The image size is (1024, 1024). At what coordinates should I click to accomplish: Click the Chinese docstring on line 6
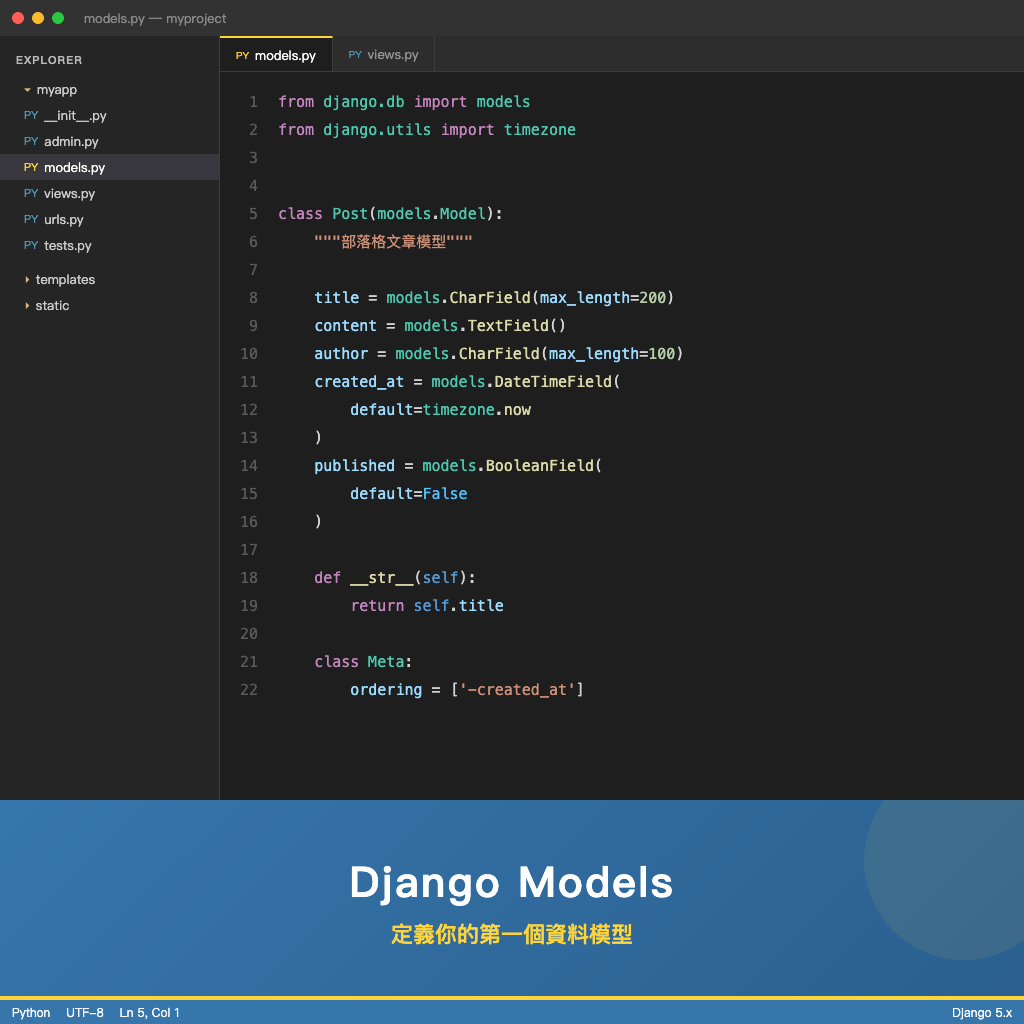(393, 242)
